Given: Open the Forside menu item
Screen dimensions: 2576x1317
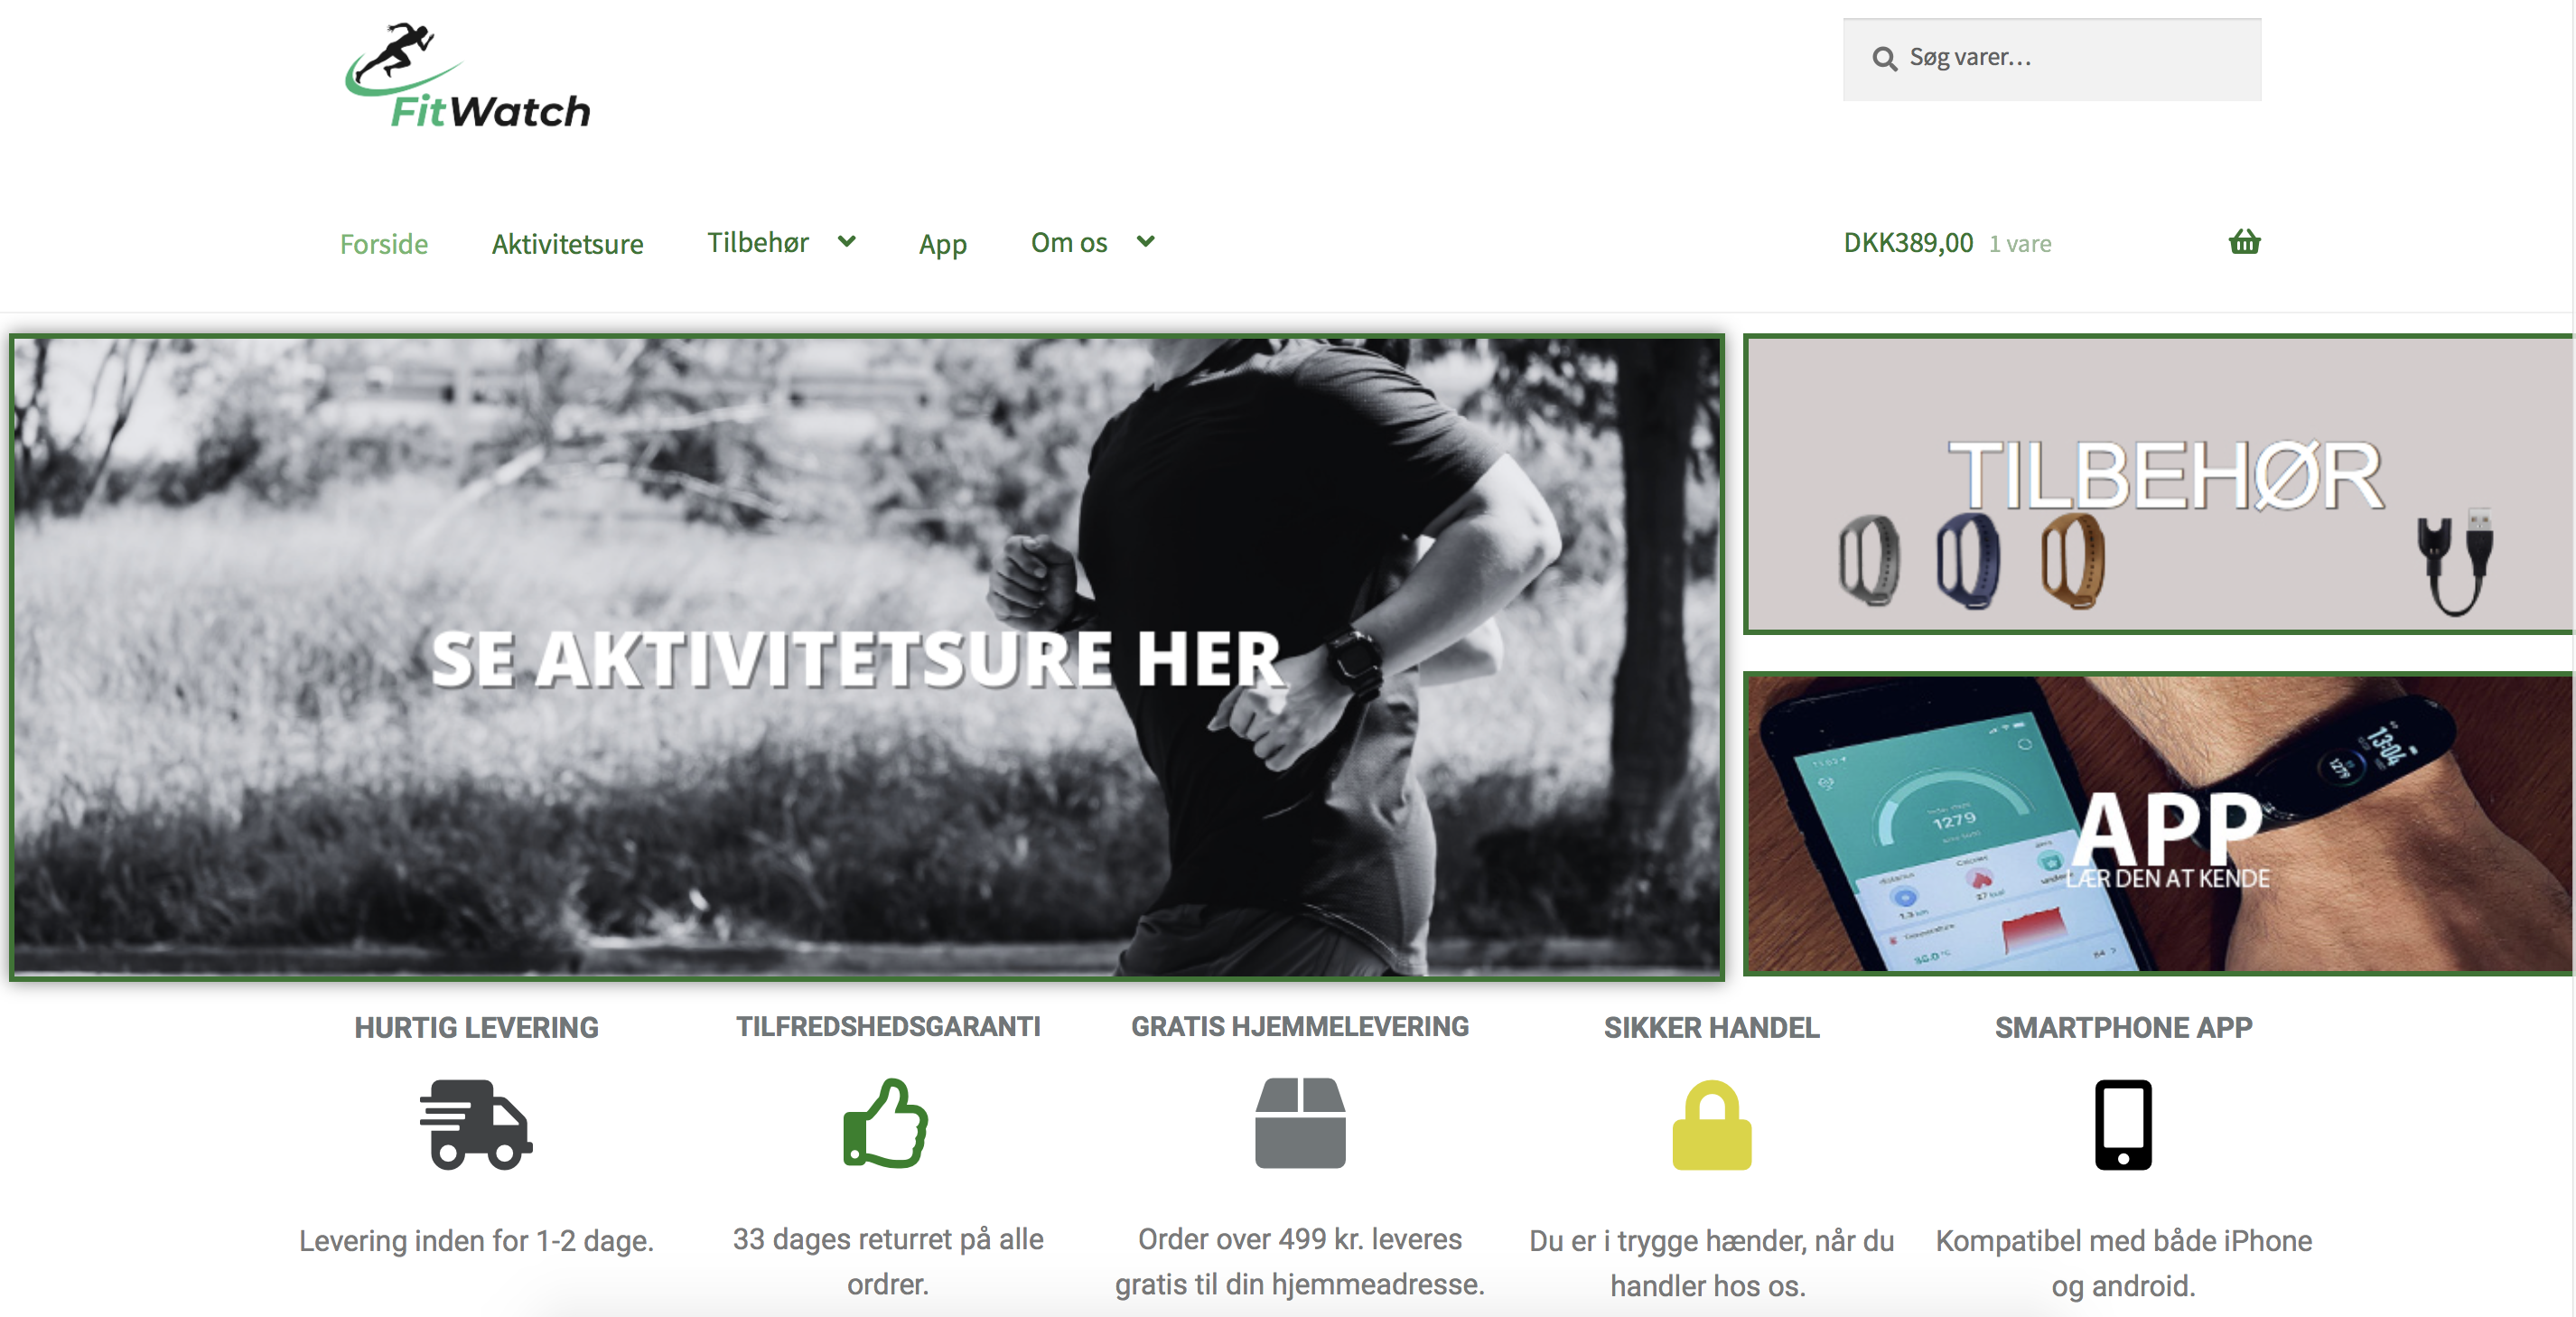Looking at the screenshot, I should [x=384, y=244].
